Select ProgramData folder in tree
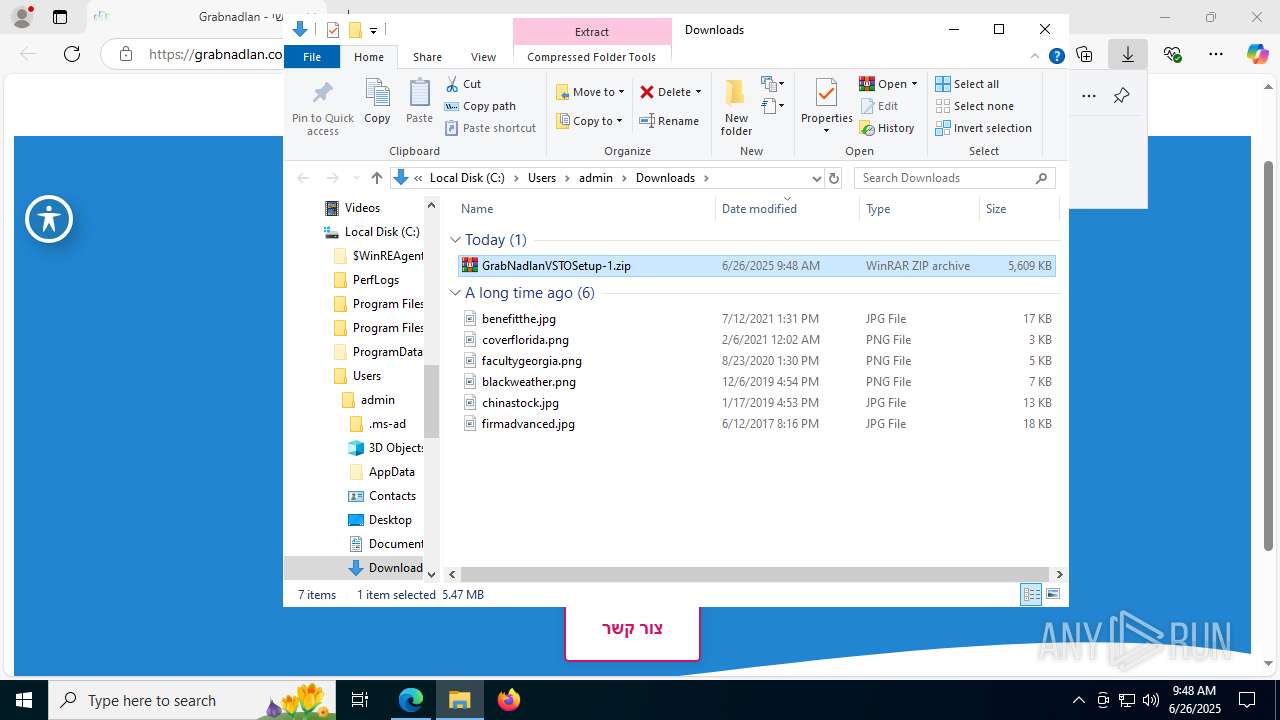 point(387,352)
